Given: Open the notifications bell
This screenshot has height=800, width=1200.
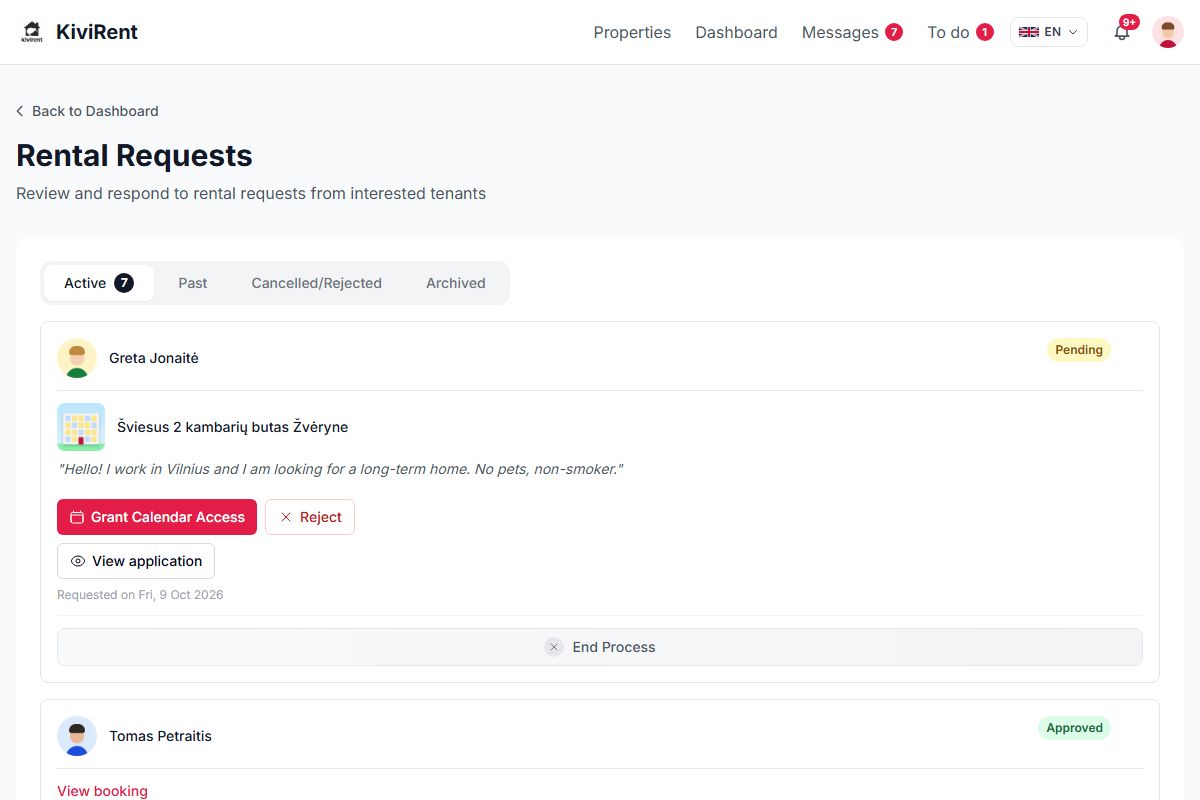Looking at the screenshot, I should click(1122, 32).
